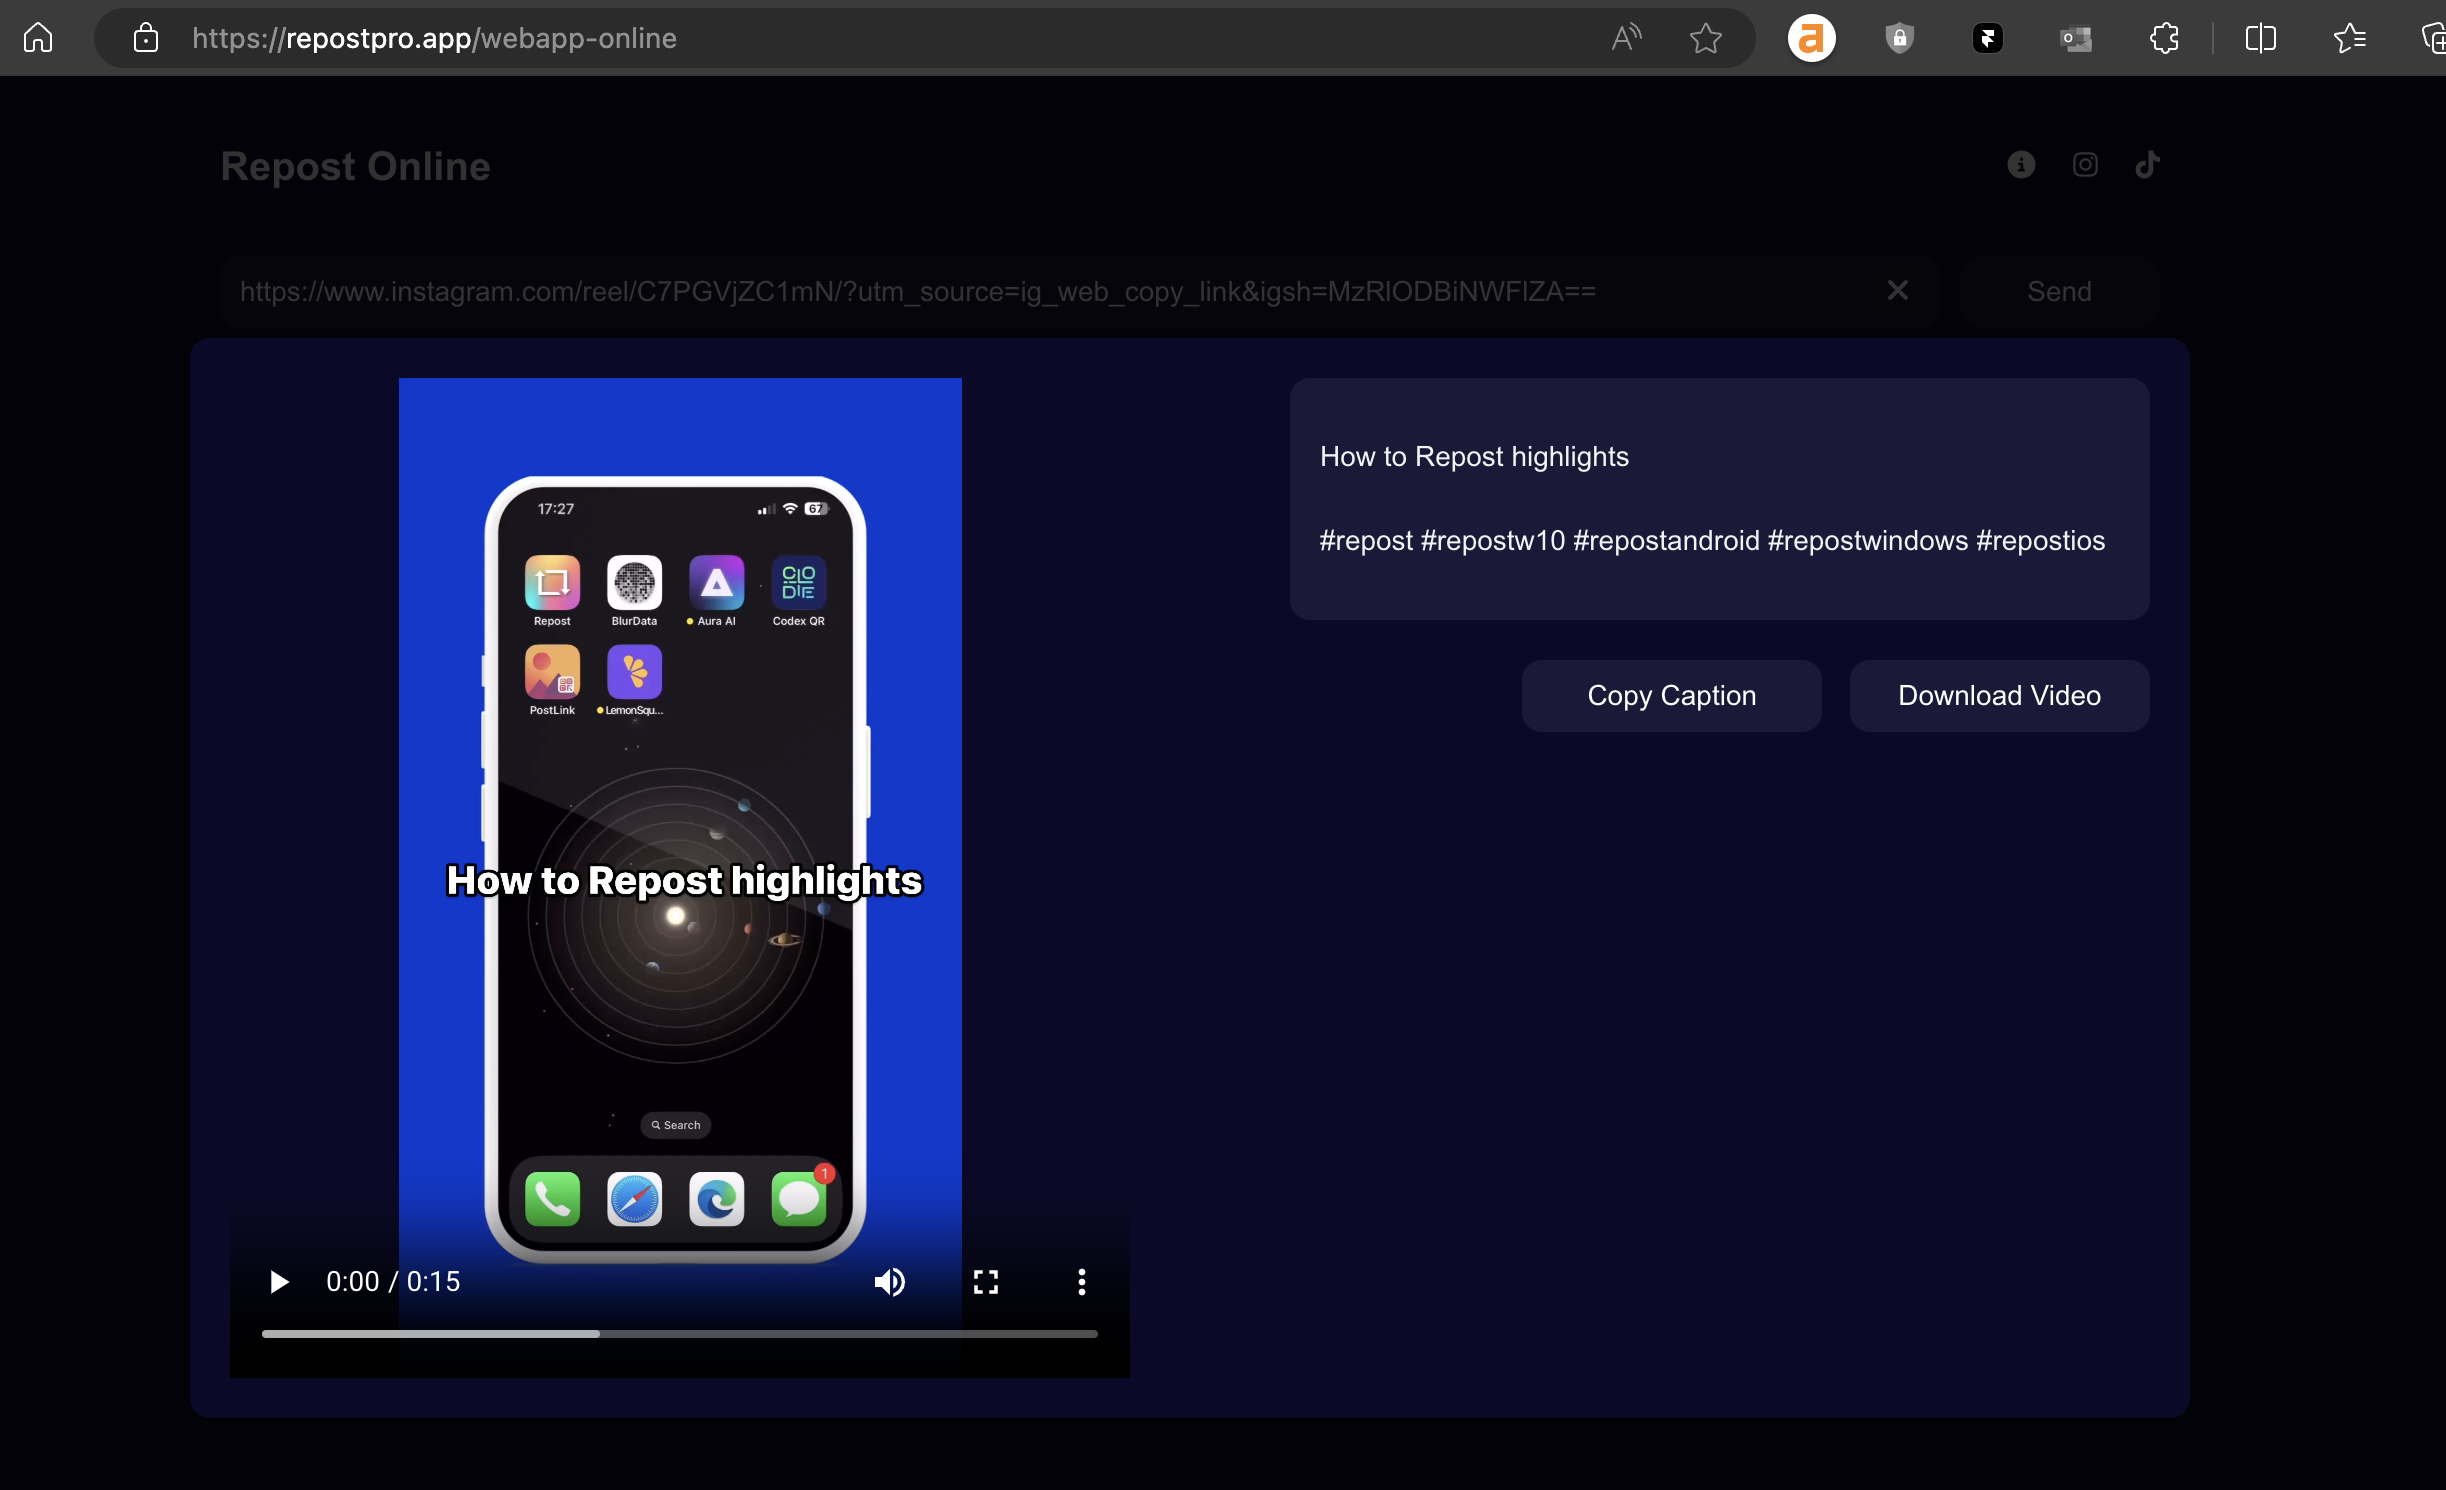This screenshot has height=1490, width=2446.
Task: Clear the pasted Instagram link with the X icon
Action: pos(1897,290)
